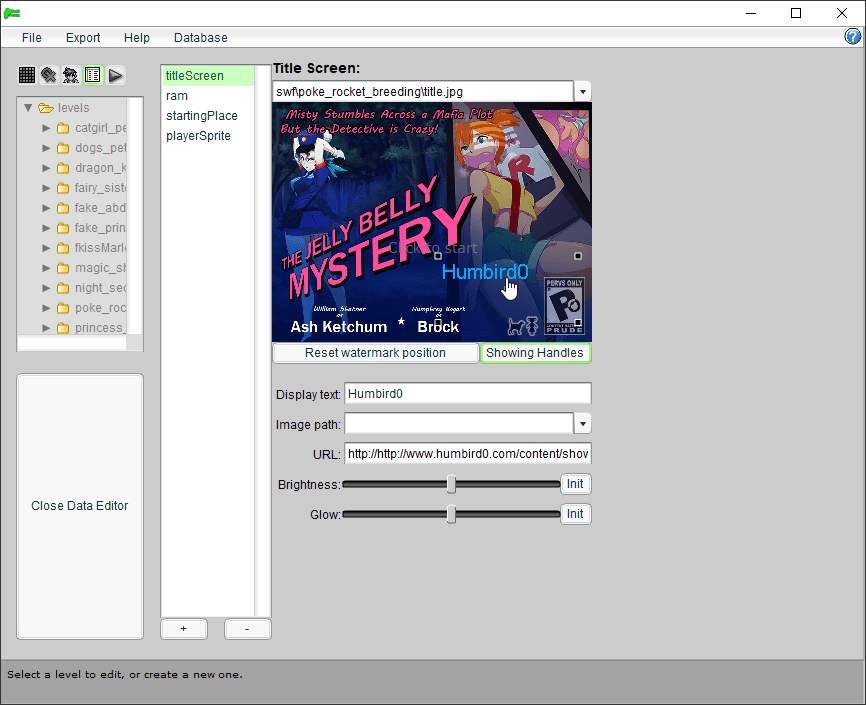Click Reset watermark position button

tap(376, 353)
